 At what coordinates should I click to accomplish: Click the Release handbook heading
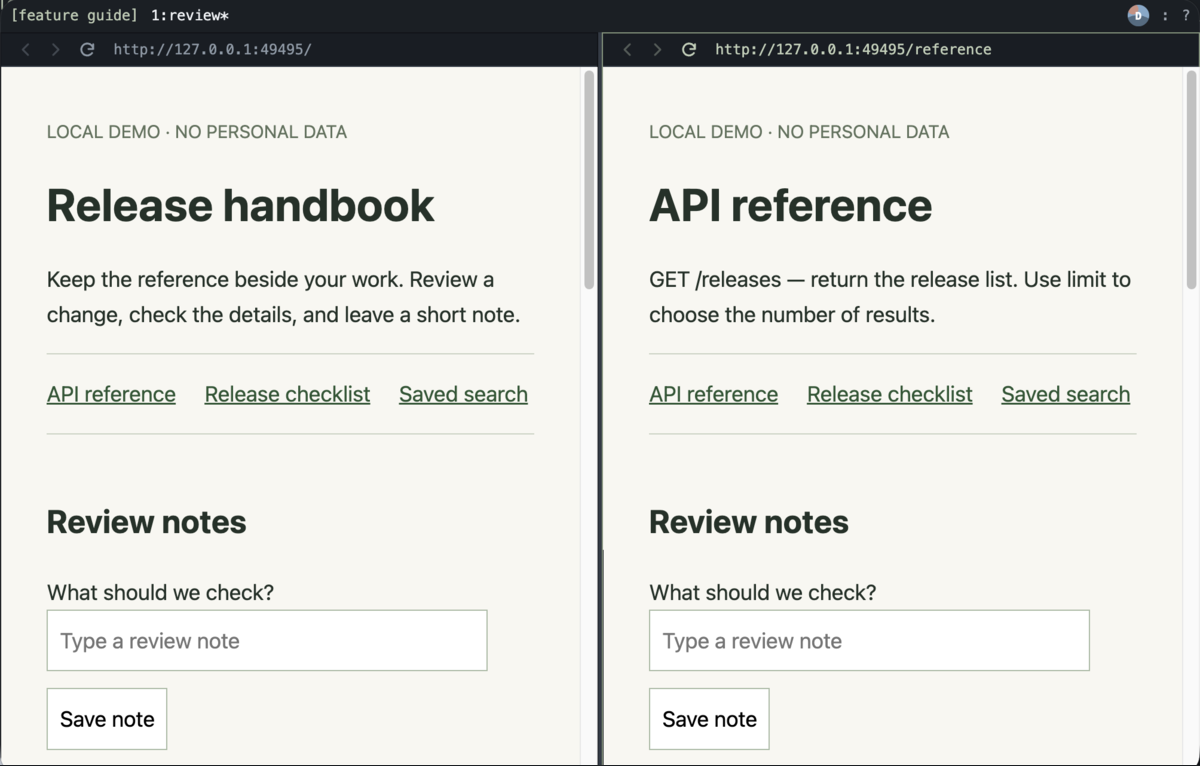[240, 205]
